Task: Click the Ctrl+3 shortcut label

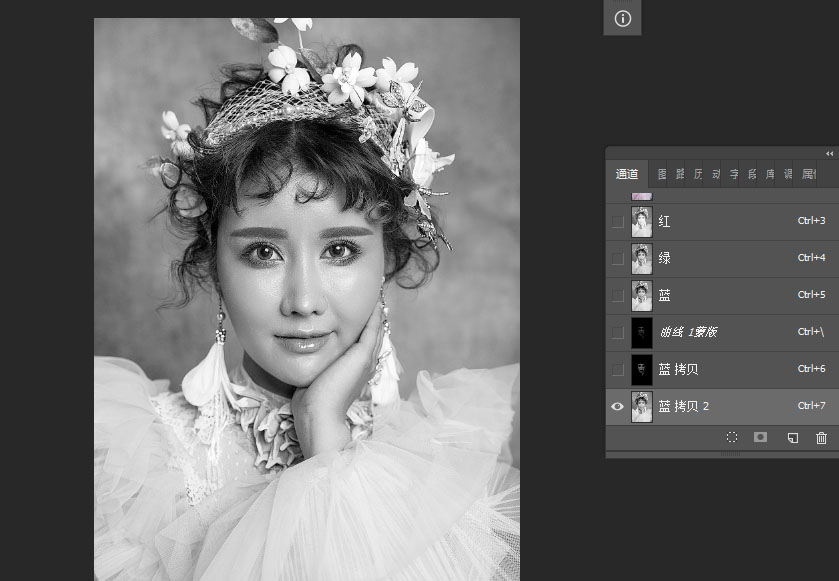Action: click(x=811, y=220)
